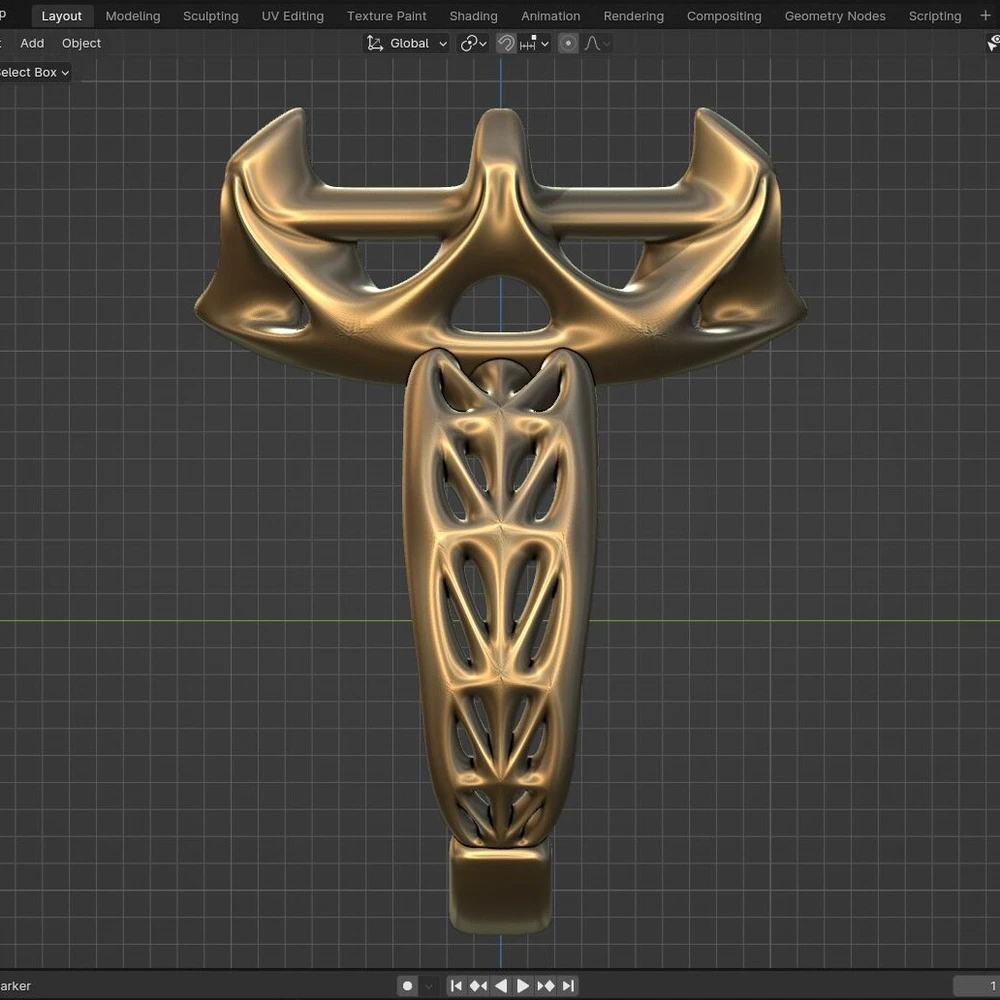Open the Object menu

(81, 43)
